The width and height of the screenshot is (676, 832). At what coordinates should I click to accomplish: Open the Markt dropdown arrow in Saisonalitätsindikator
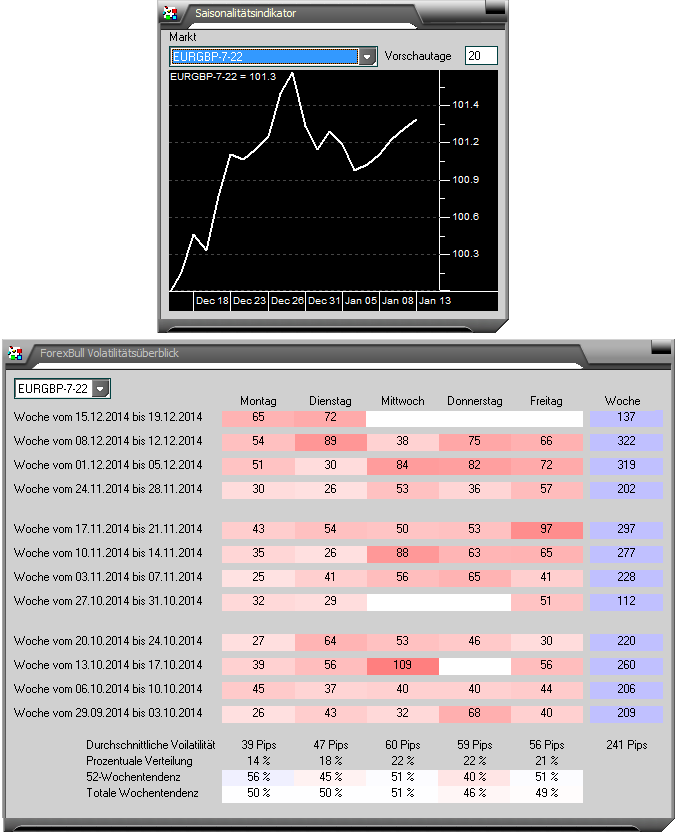point(367,56)
